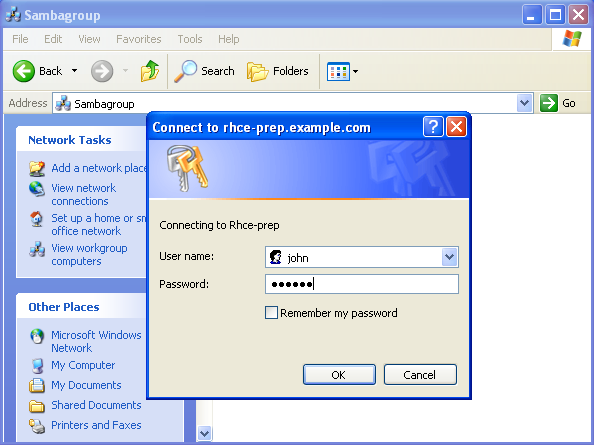Minimize the Sambagroup window
Screen dimensions: 594x445
(x=532, y=14)
